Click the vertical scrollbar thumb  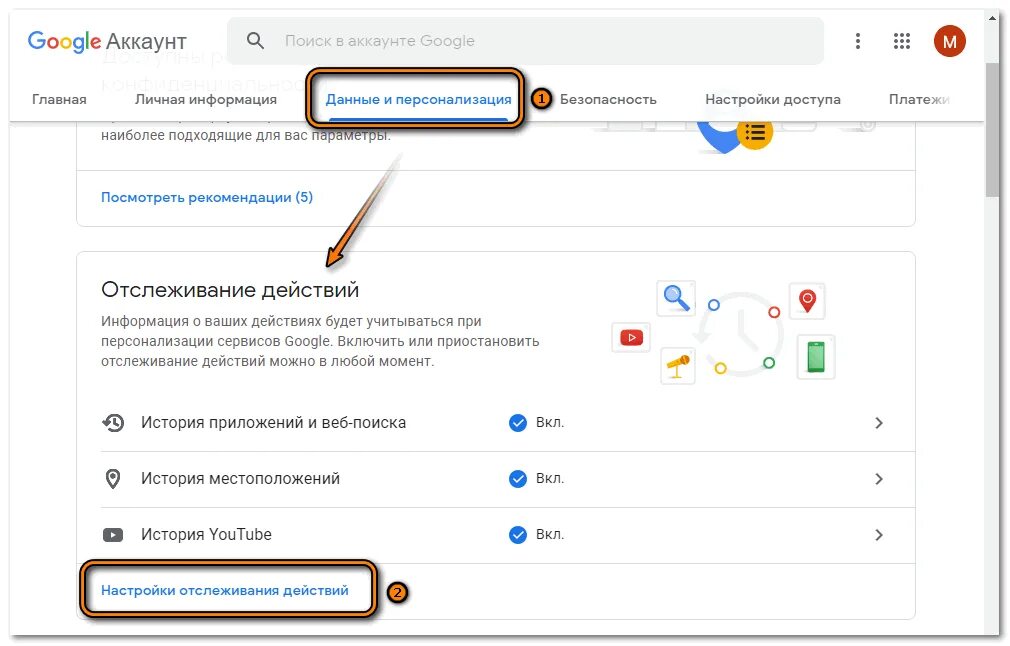pyautogui.click(x=992, y=129)
